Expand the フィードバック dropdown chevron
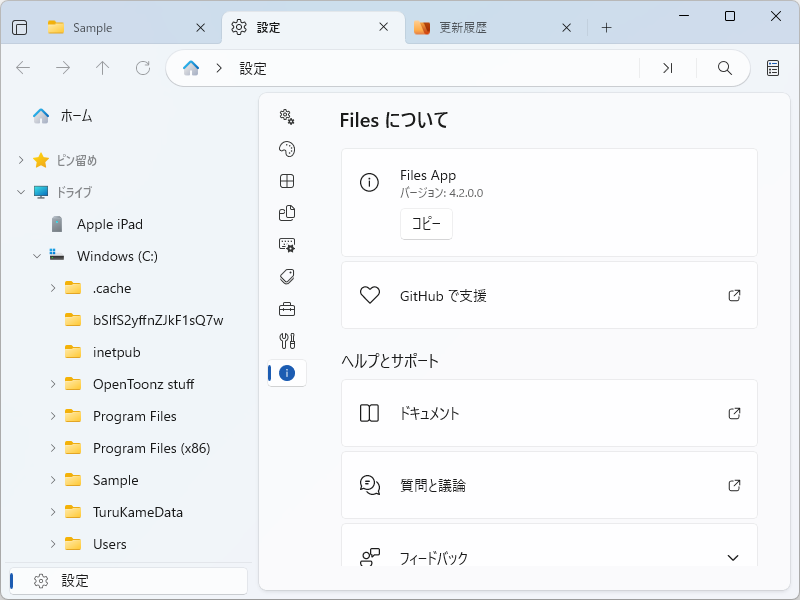The height and width of the screenshot is (600, 800). (x=733, y=558)
